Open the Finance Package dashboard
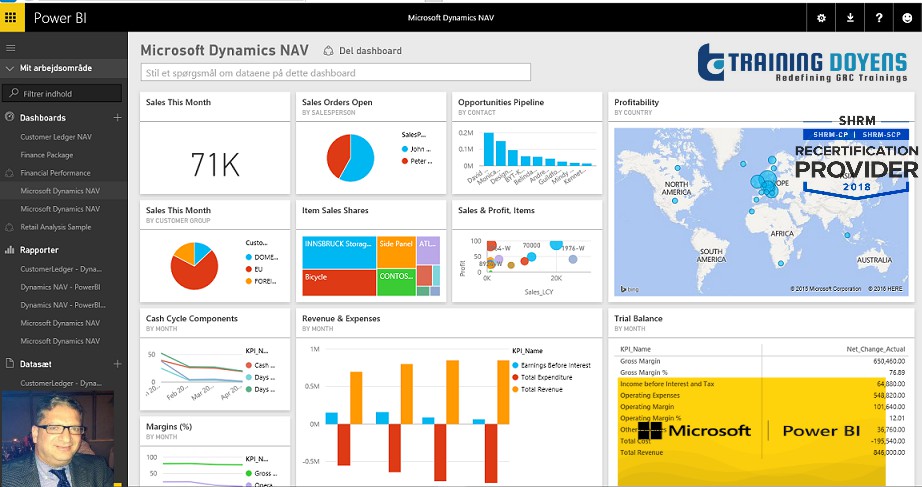This screenshot has height=487, width=922. (x=46, y=155)
